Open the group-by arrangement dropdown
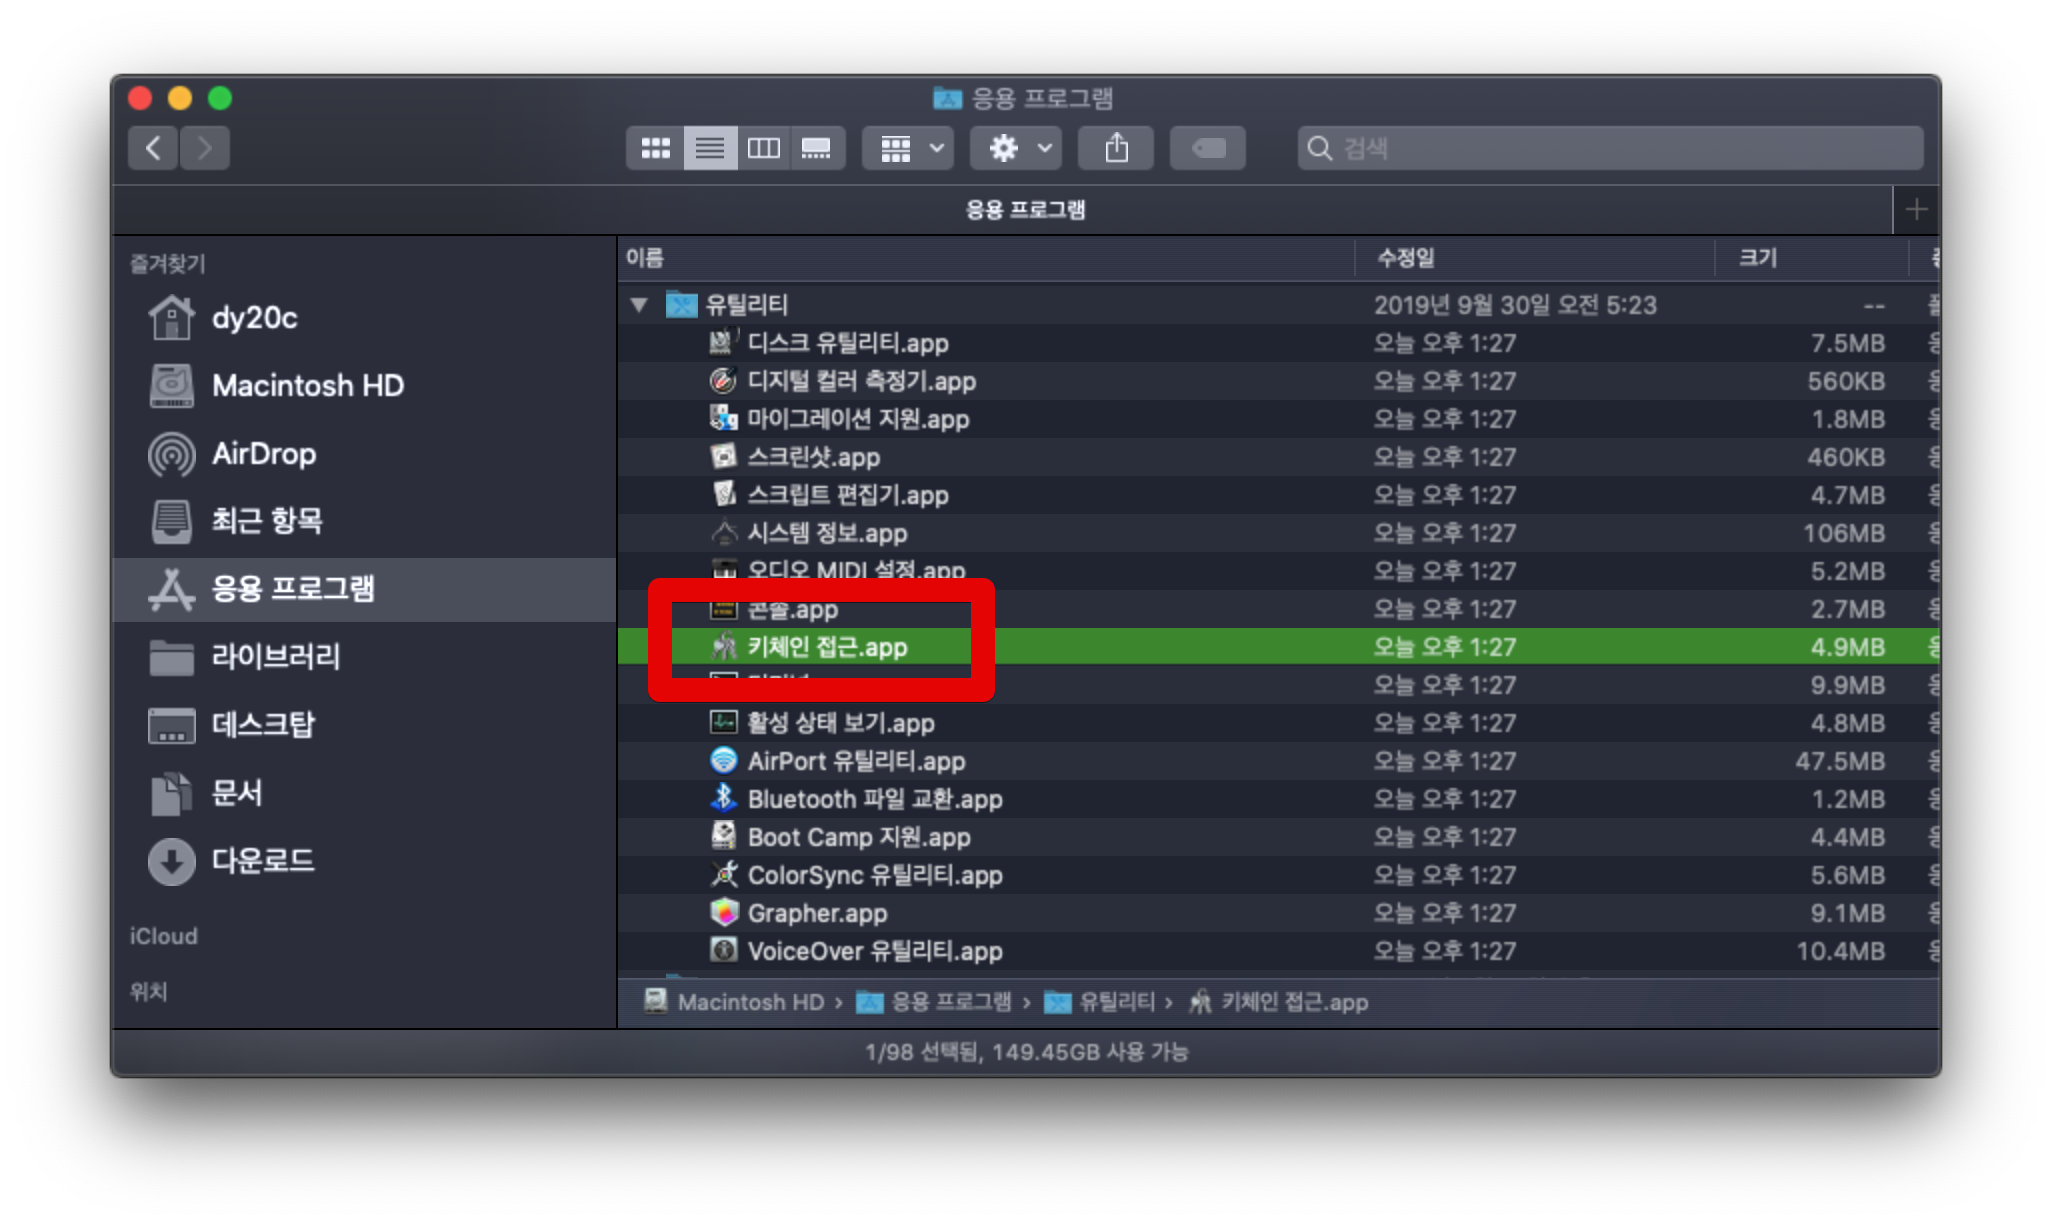 click(908, 148)
